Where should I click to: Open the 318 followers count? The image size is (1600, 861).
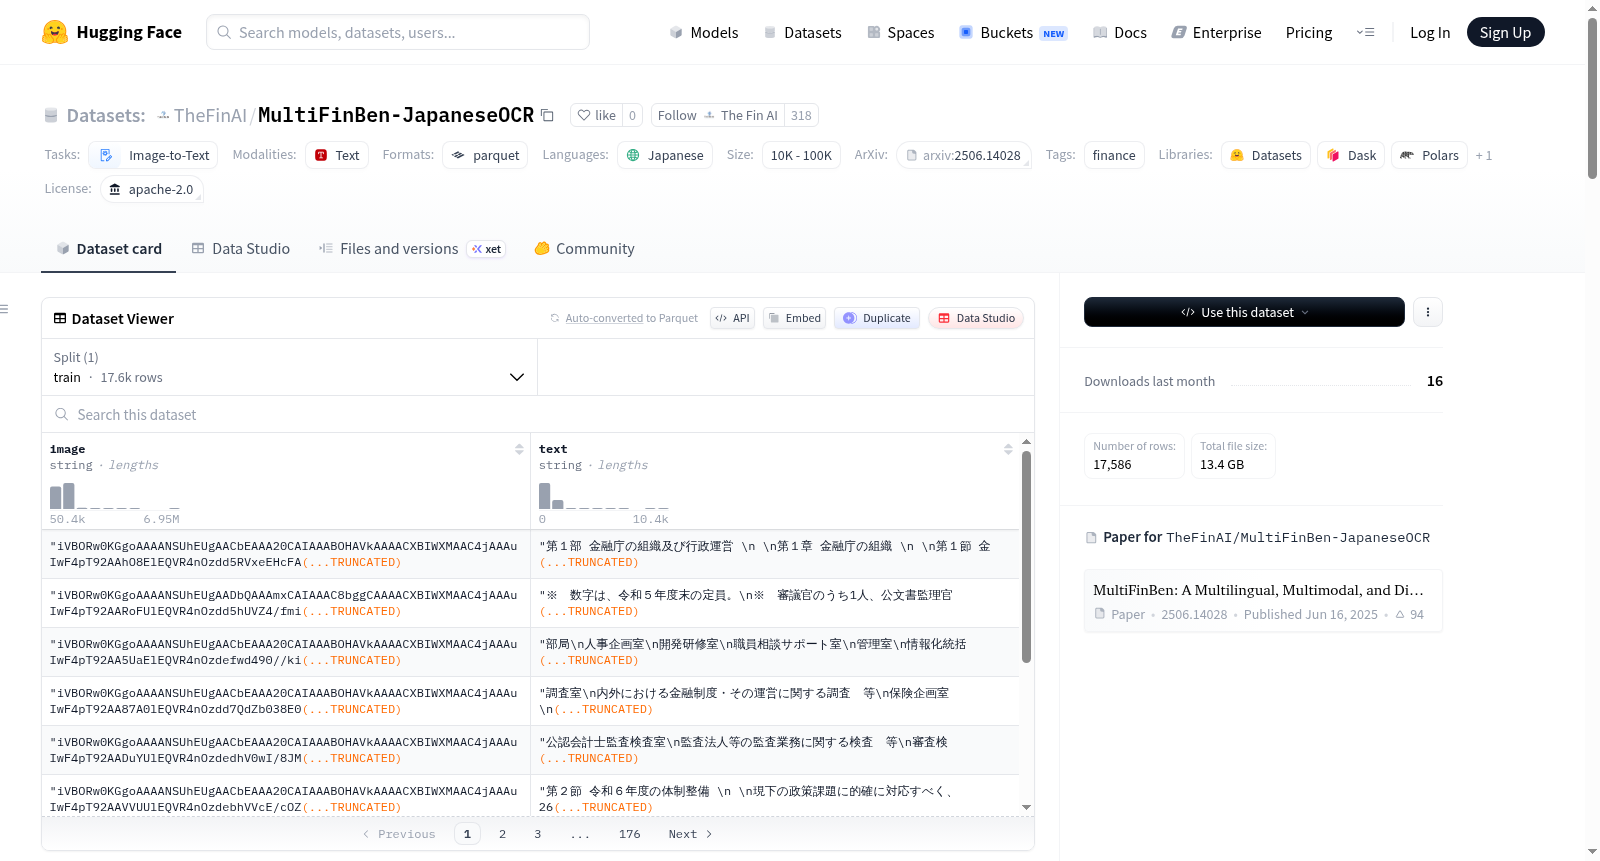[801, 115]
